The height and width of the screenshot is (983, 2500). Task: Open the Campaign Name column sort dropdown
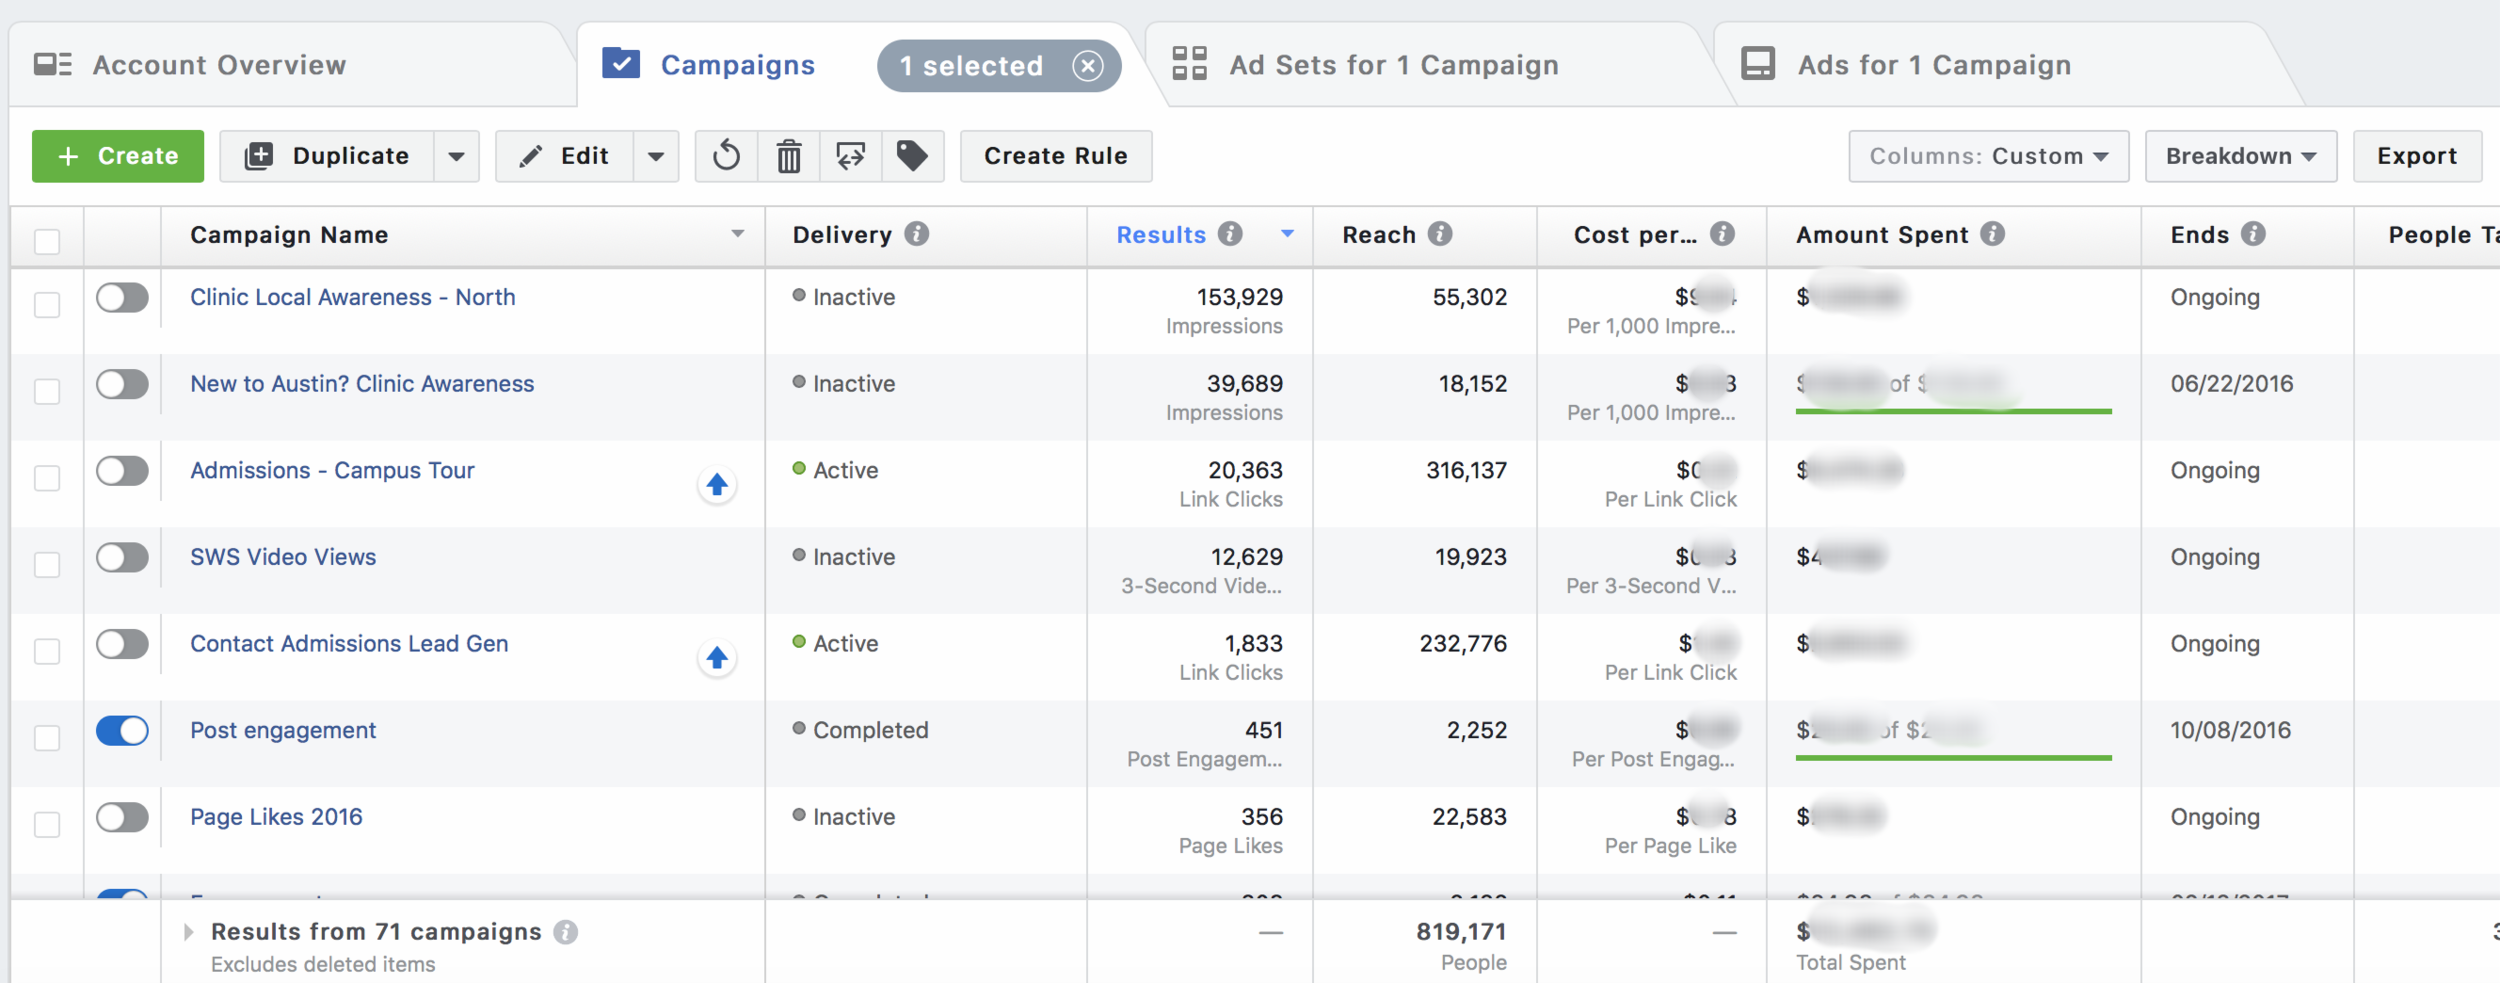tap(738, 234)
